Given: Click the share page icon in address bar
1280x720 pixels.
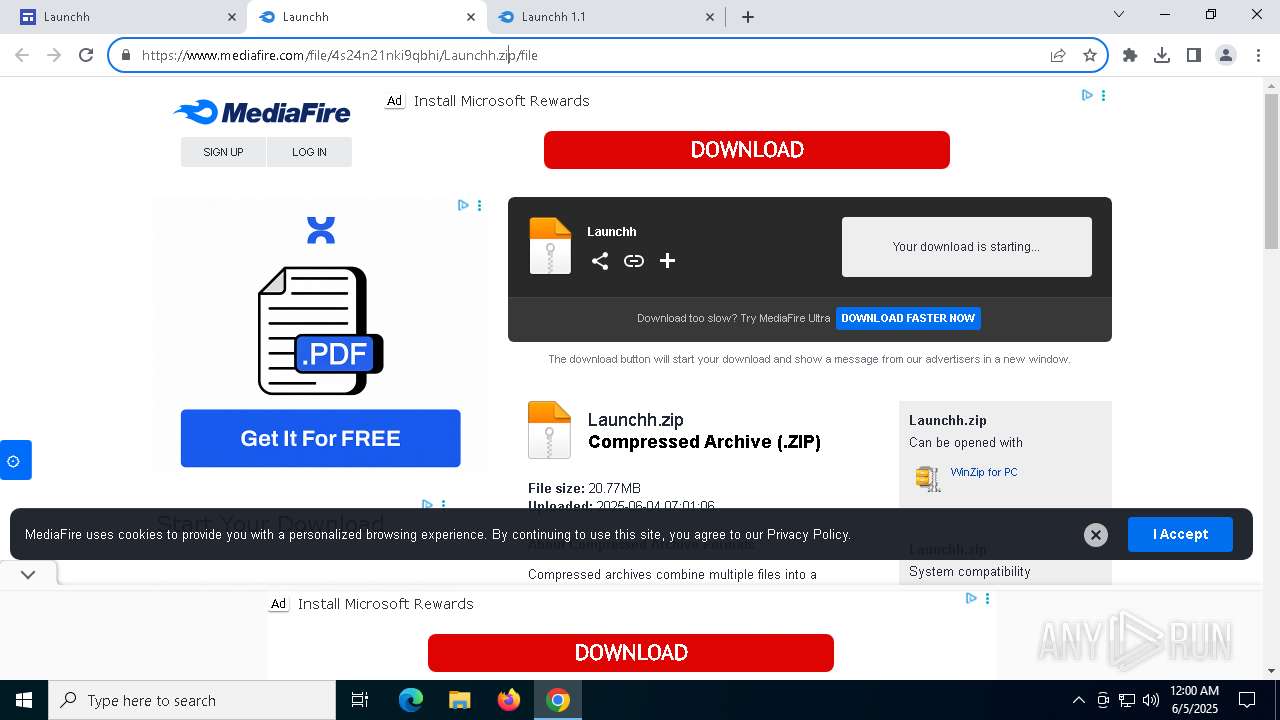Looking at the screenshot, I should tap(1058, 55).
